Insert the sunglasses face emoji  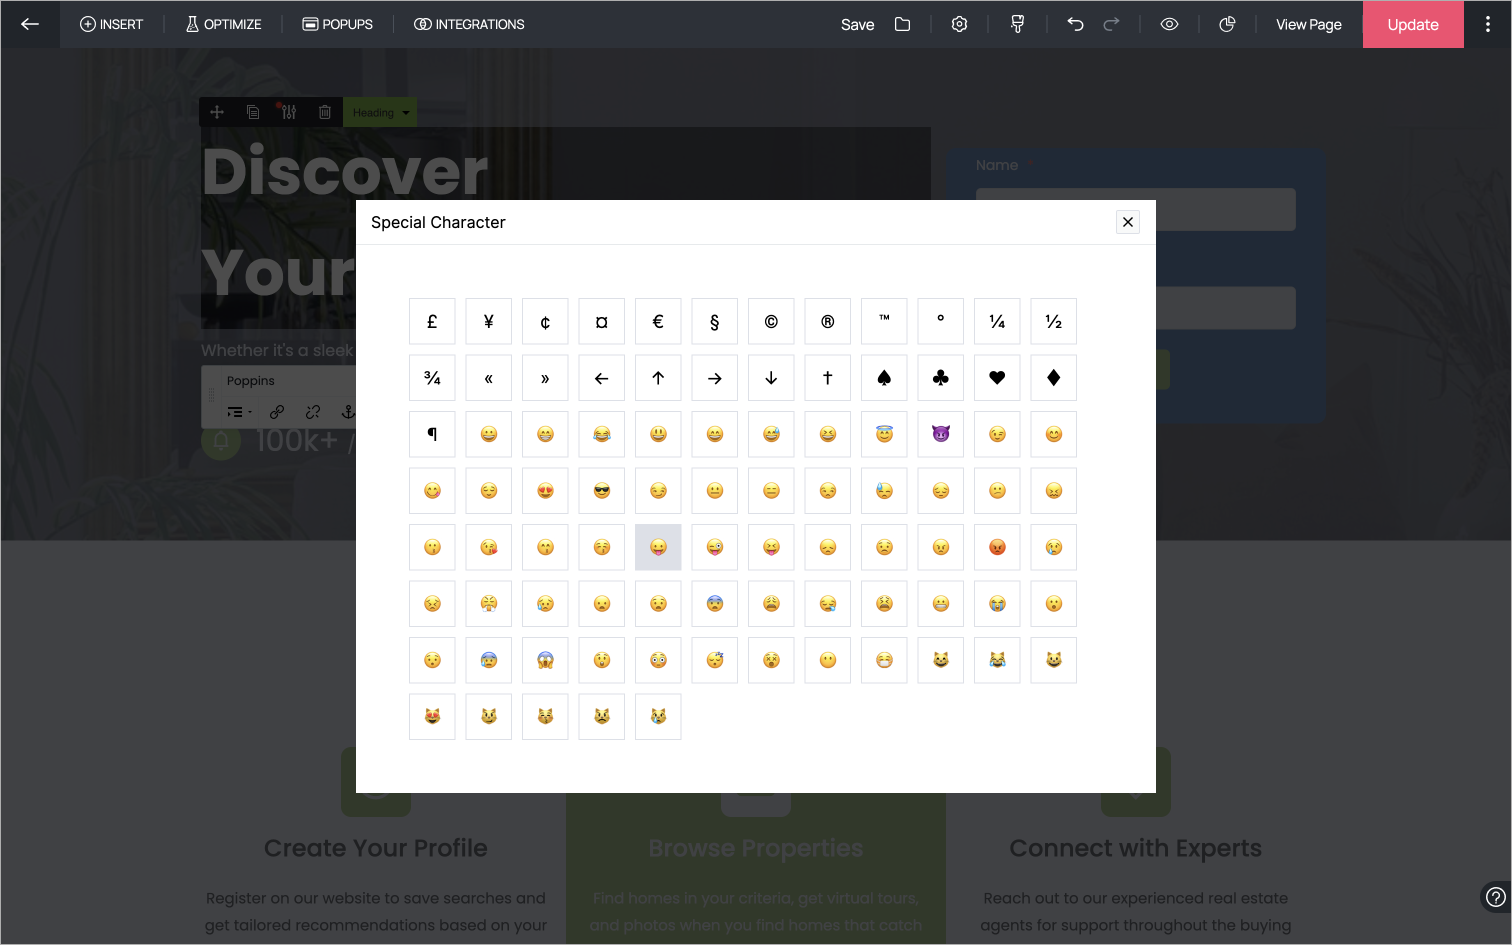click(x=602, y=491)
